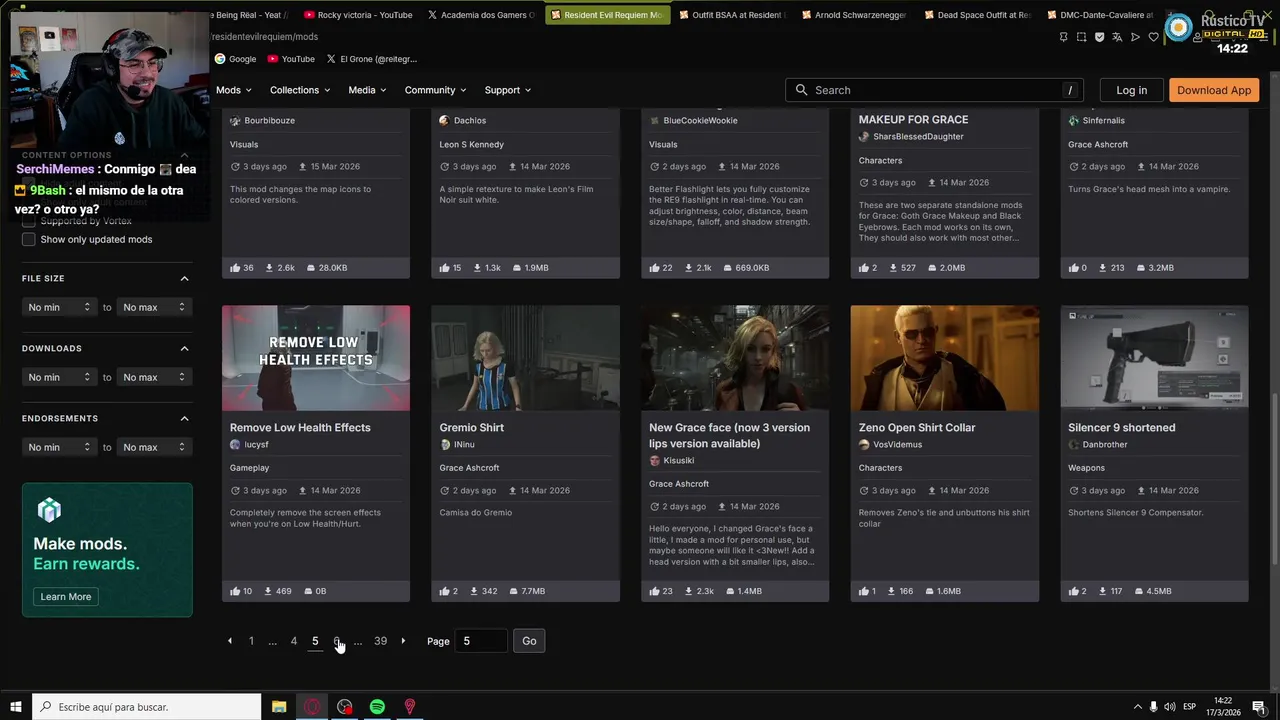The image size is (1280, 720).
Task: Click the pin icon in browser toolbar
Action: pos(1063,37)
